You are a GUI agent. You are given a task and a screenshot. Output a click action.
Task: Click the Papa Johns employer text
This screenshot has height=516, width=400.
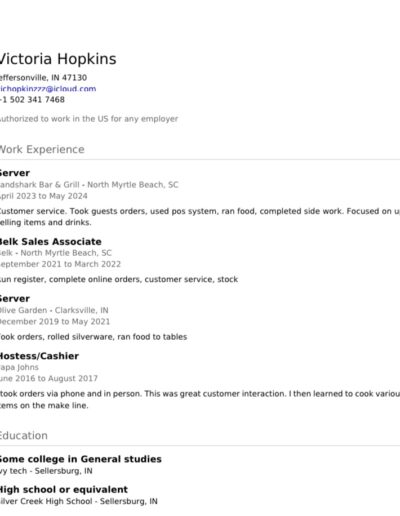(19, 367)
